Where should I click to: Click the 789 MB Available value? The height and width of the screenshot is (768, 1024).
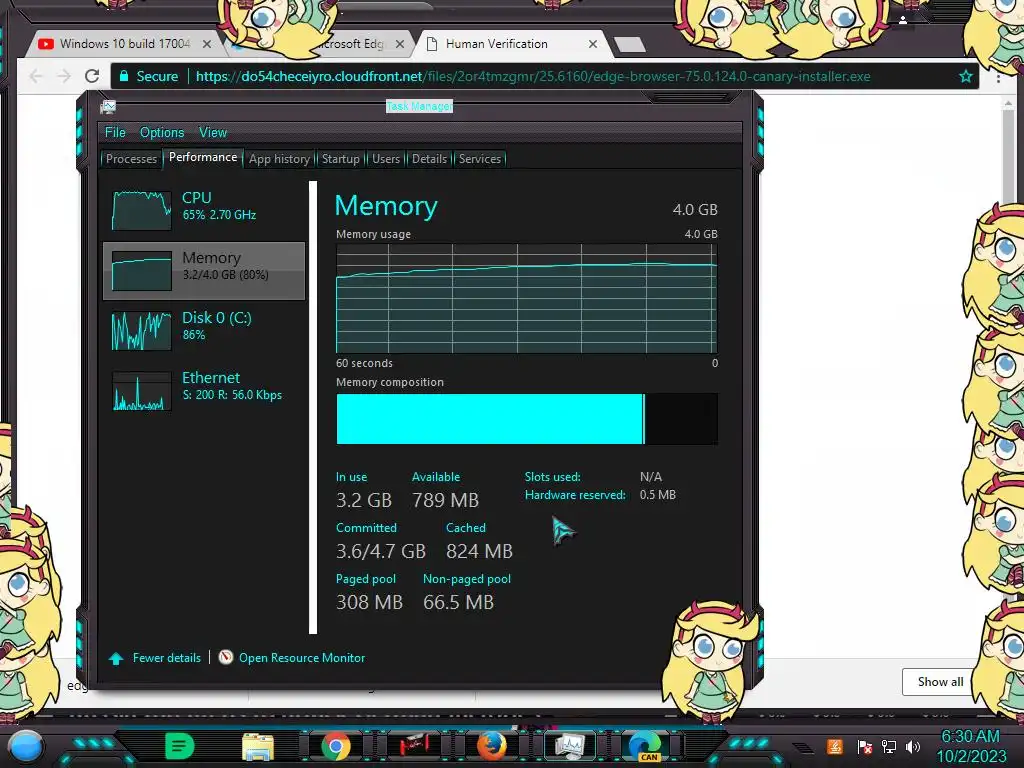pos(445,500)
